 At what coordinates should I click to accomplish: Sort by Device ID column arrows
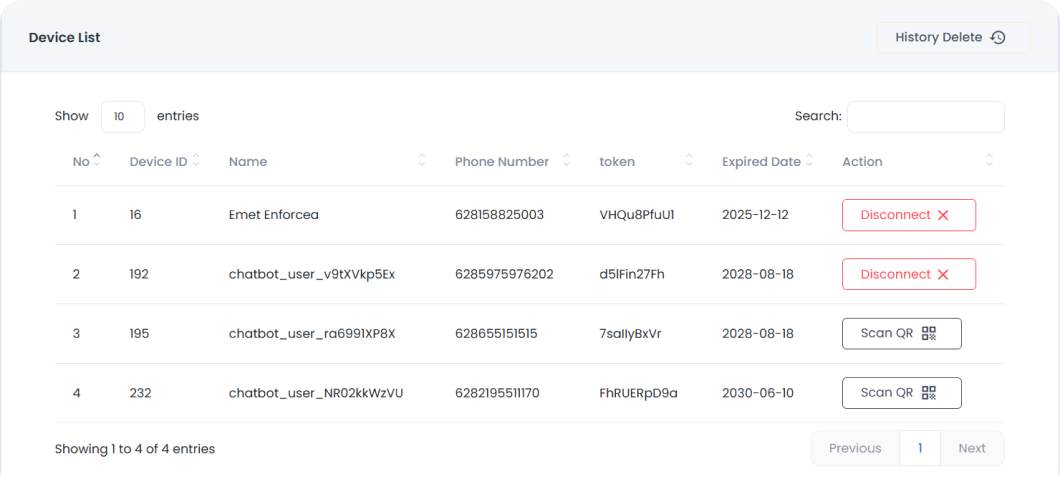[x=196, y=160]
